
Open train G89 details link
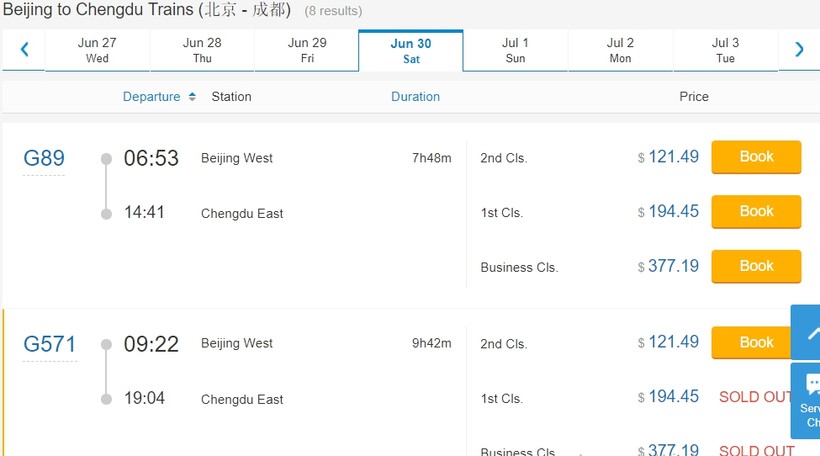[x=44, y=158]
